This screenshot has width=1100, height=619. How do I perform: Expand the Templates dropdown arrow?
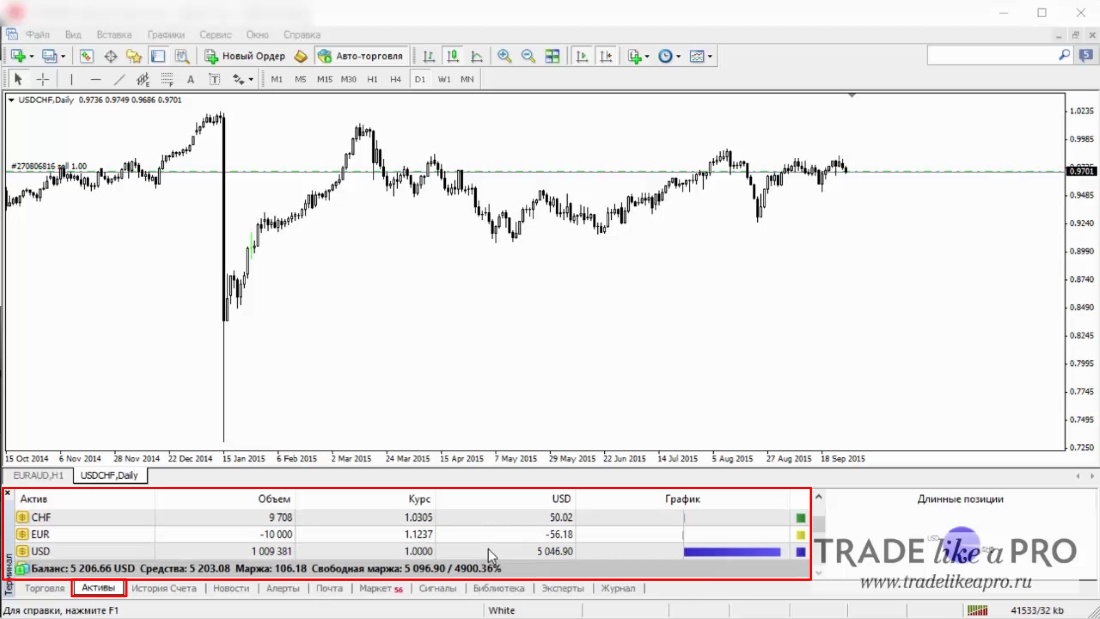pyautogui.click(x=710, y=56)
